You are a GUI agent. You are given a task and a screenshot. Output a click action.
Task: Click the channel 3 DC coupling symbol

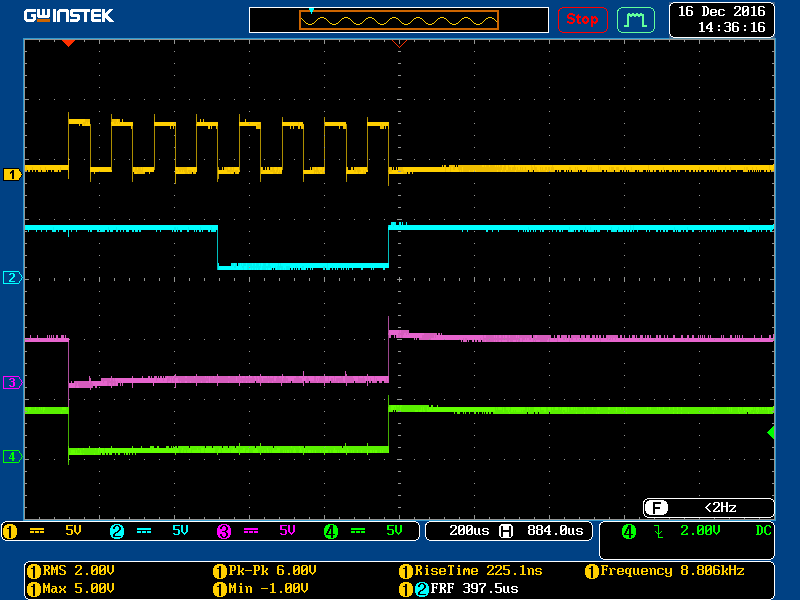[x=251, y=531]
